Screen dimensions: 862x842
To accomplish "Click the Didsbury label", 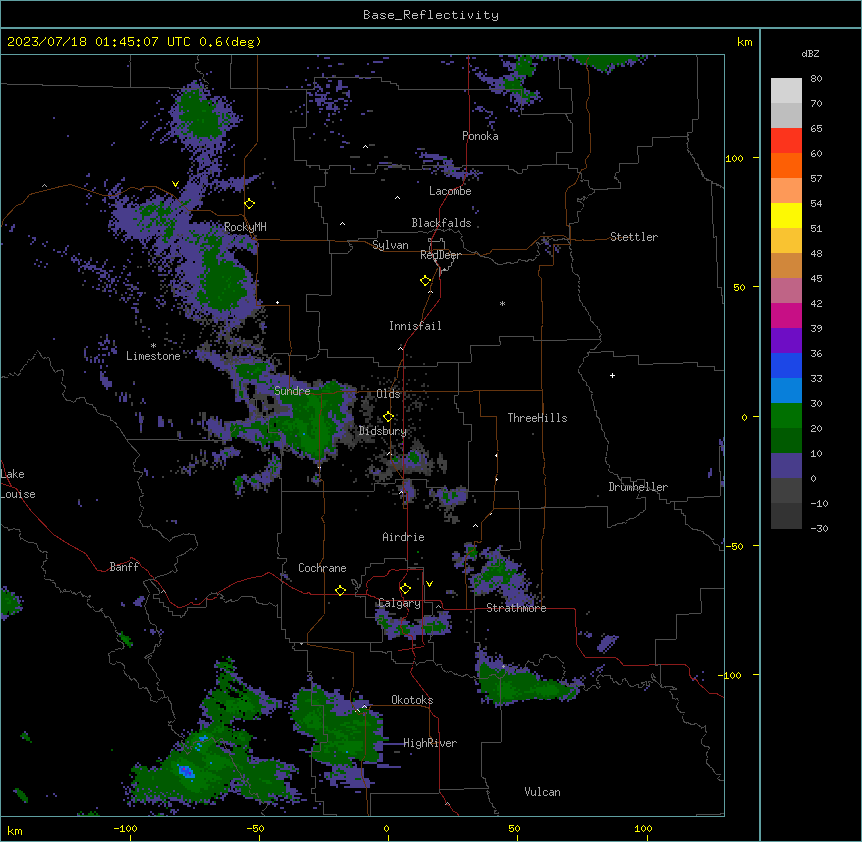I will pyautogui.click(x=383, y=431).
